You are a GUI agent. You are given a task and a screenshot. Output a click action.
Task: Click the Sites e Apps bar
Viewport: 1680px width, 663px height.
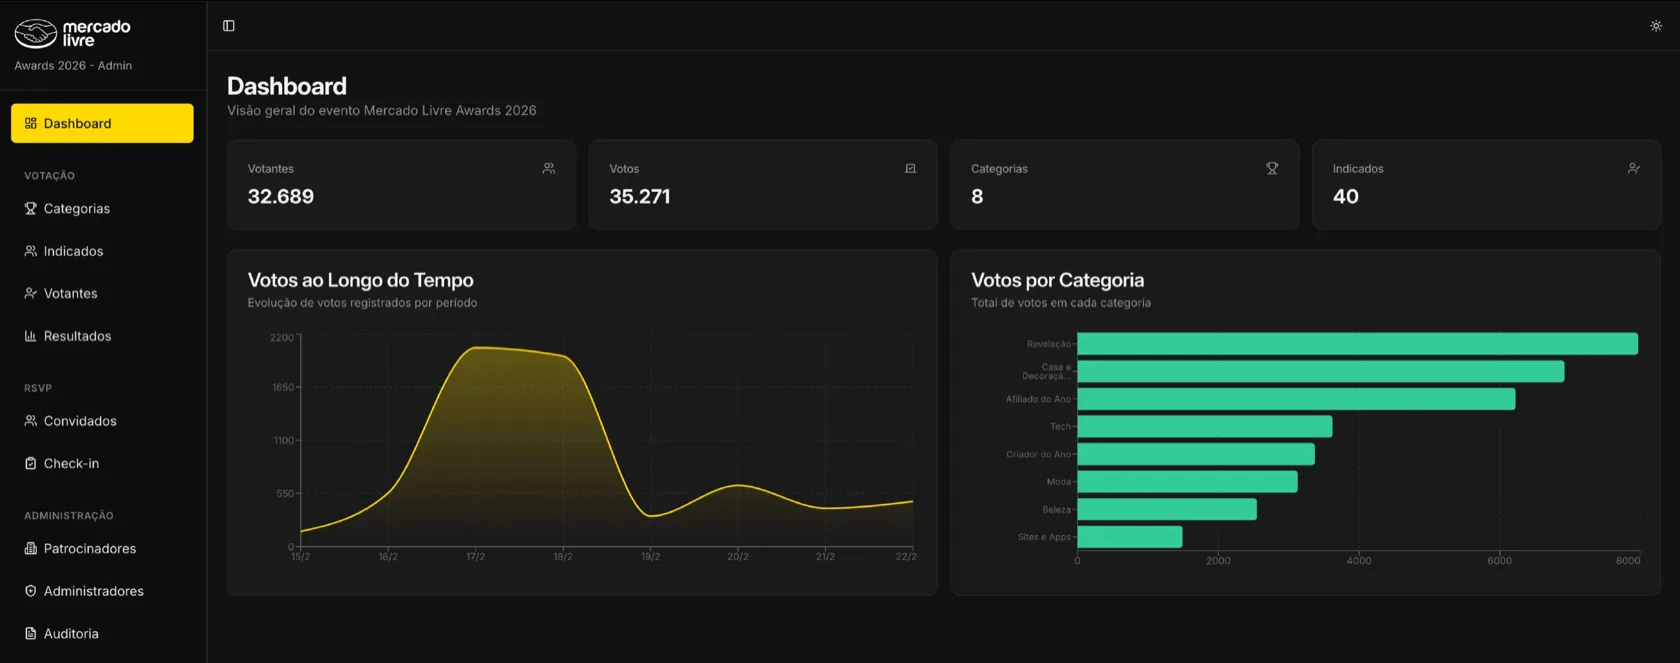click(1130, 537)
